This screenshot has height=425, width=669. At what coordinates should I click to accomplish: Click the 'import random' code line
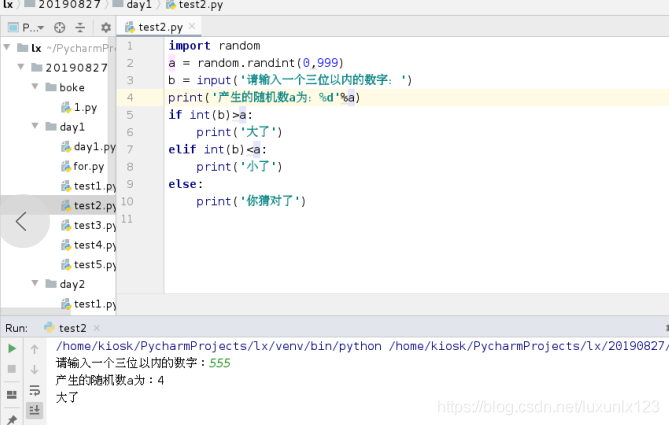click(x=214, y=45)
